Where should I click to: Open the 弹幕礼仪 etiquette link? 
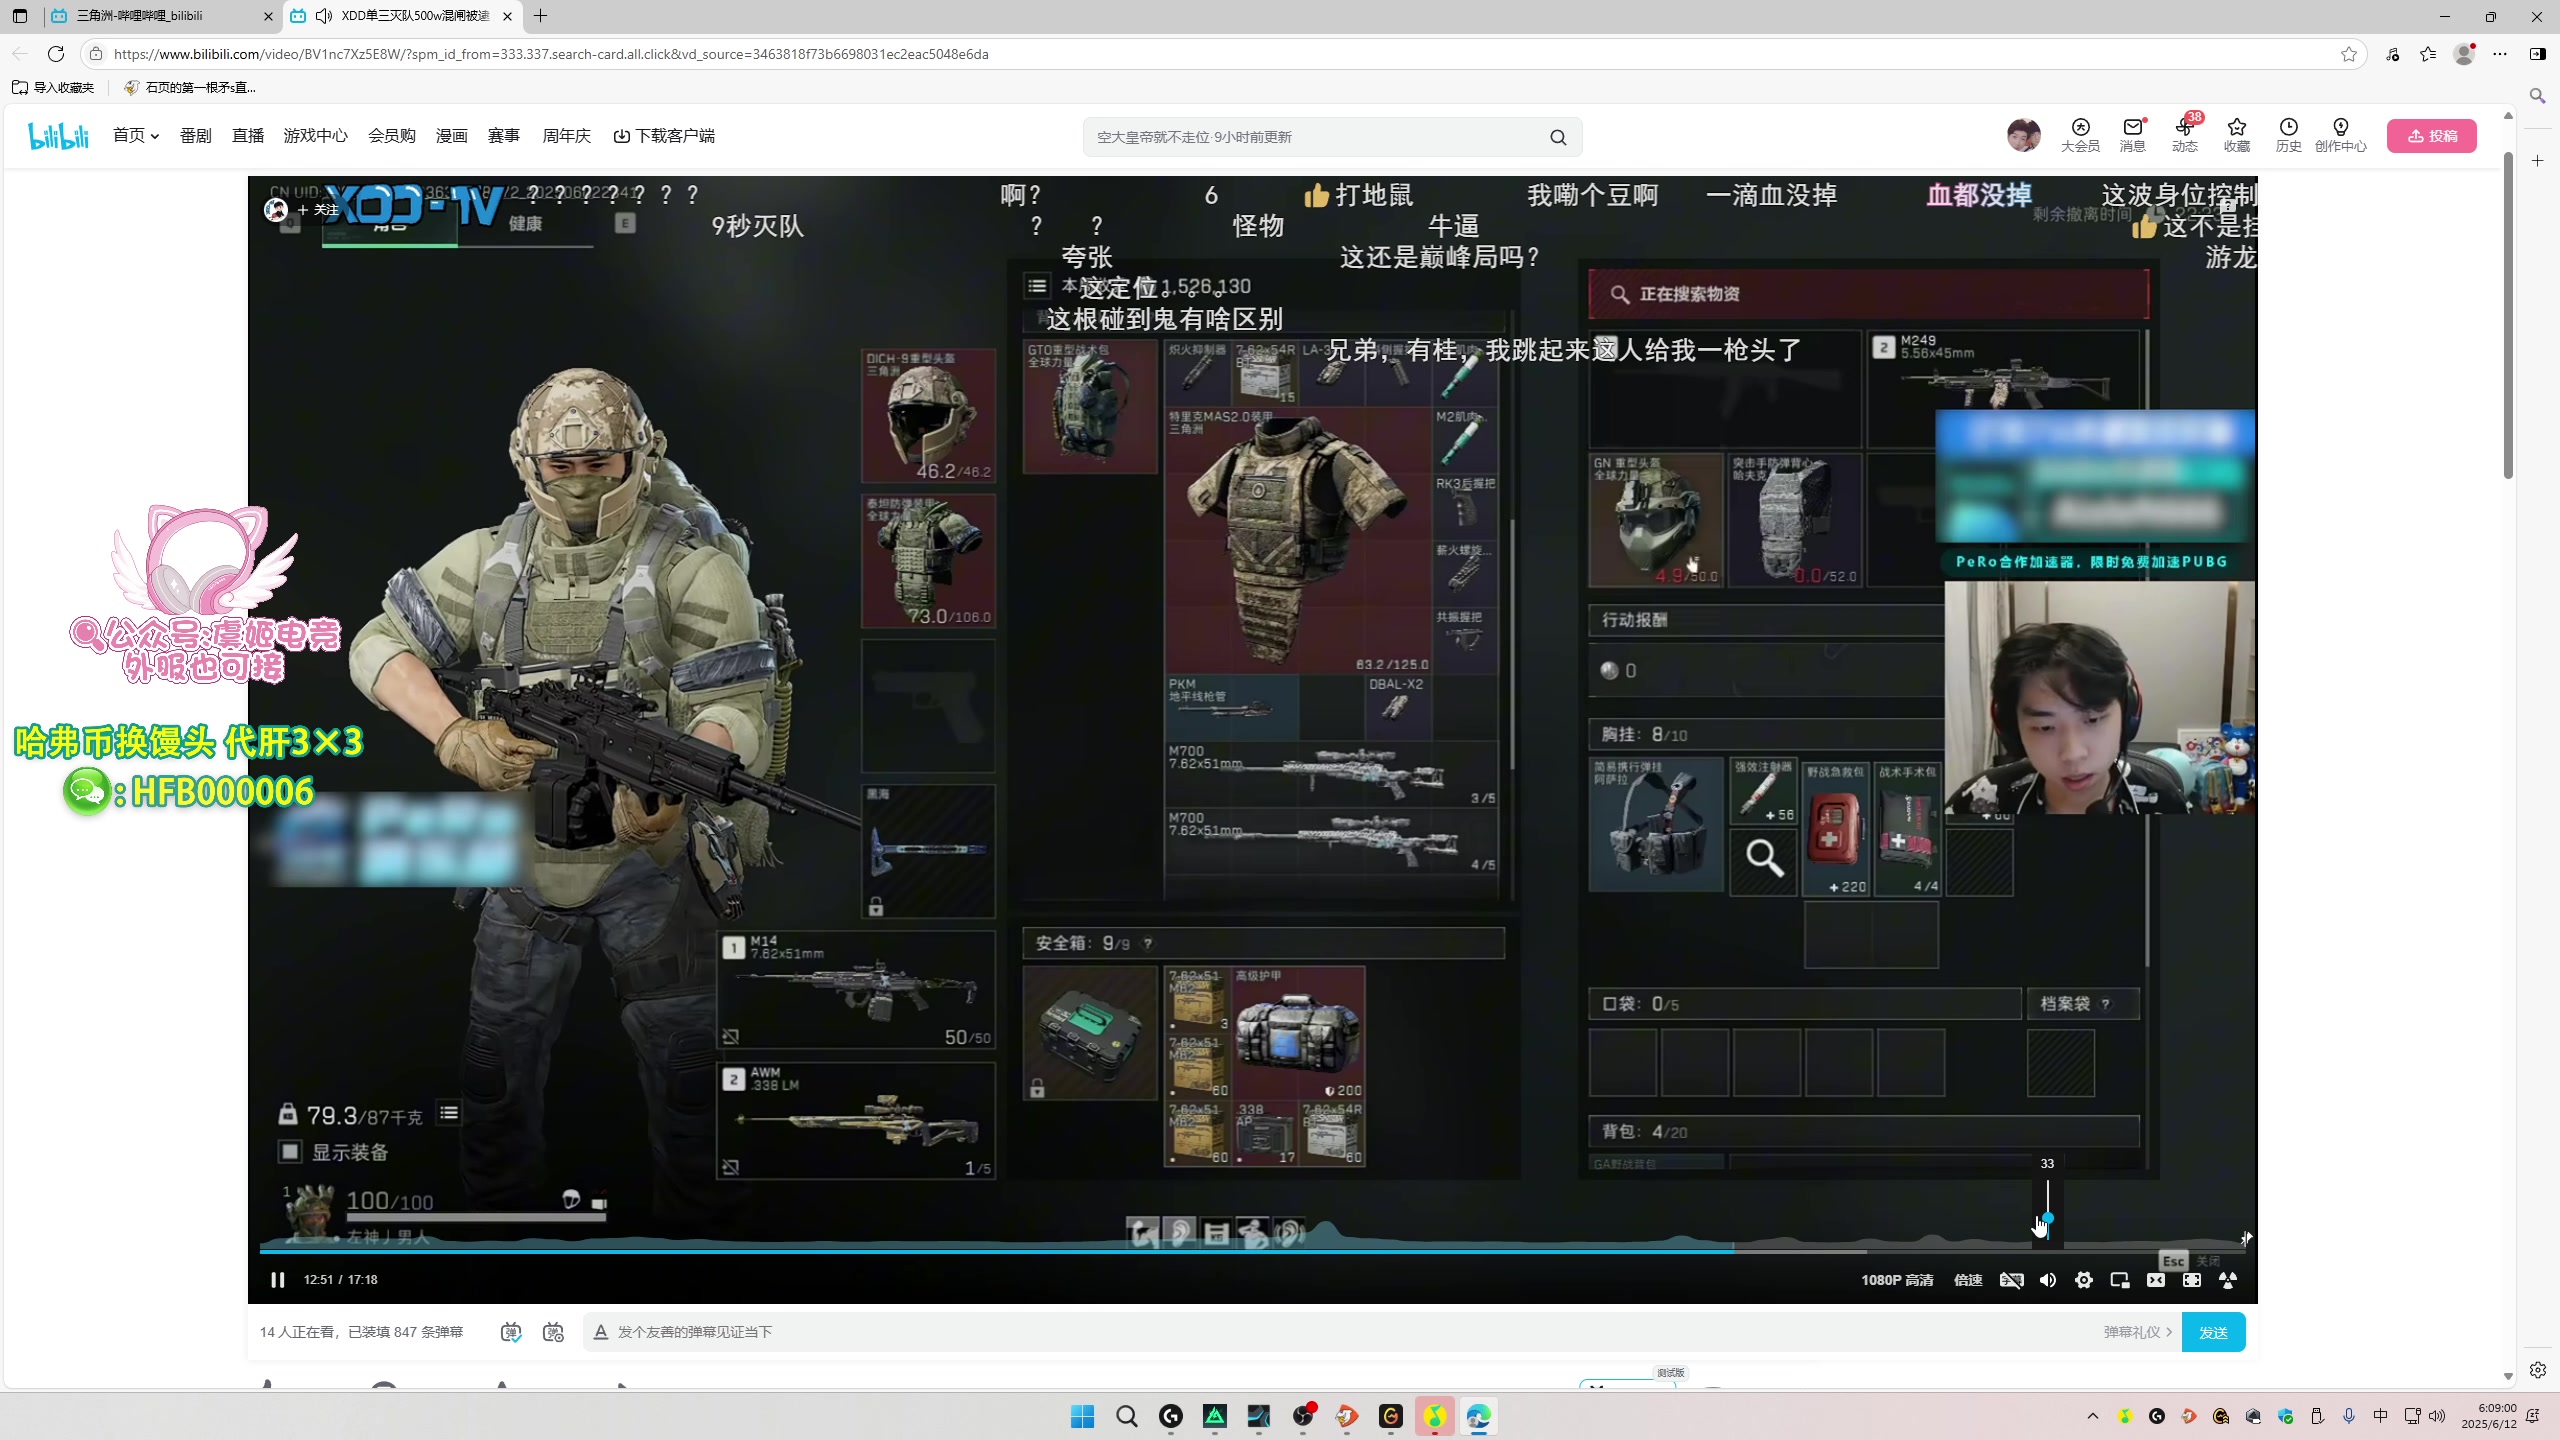(x=2137, y=1332)
